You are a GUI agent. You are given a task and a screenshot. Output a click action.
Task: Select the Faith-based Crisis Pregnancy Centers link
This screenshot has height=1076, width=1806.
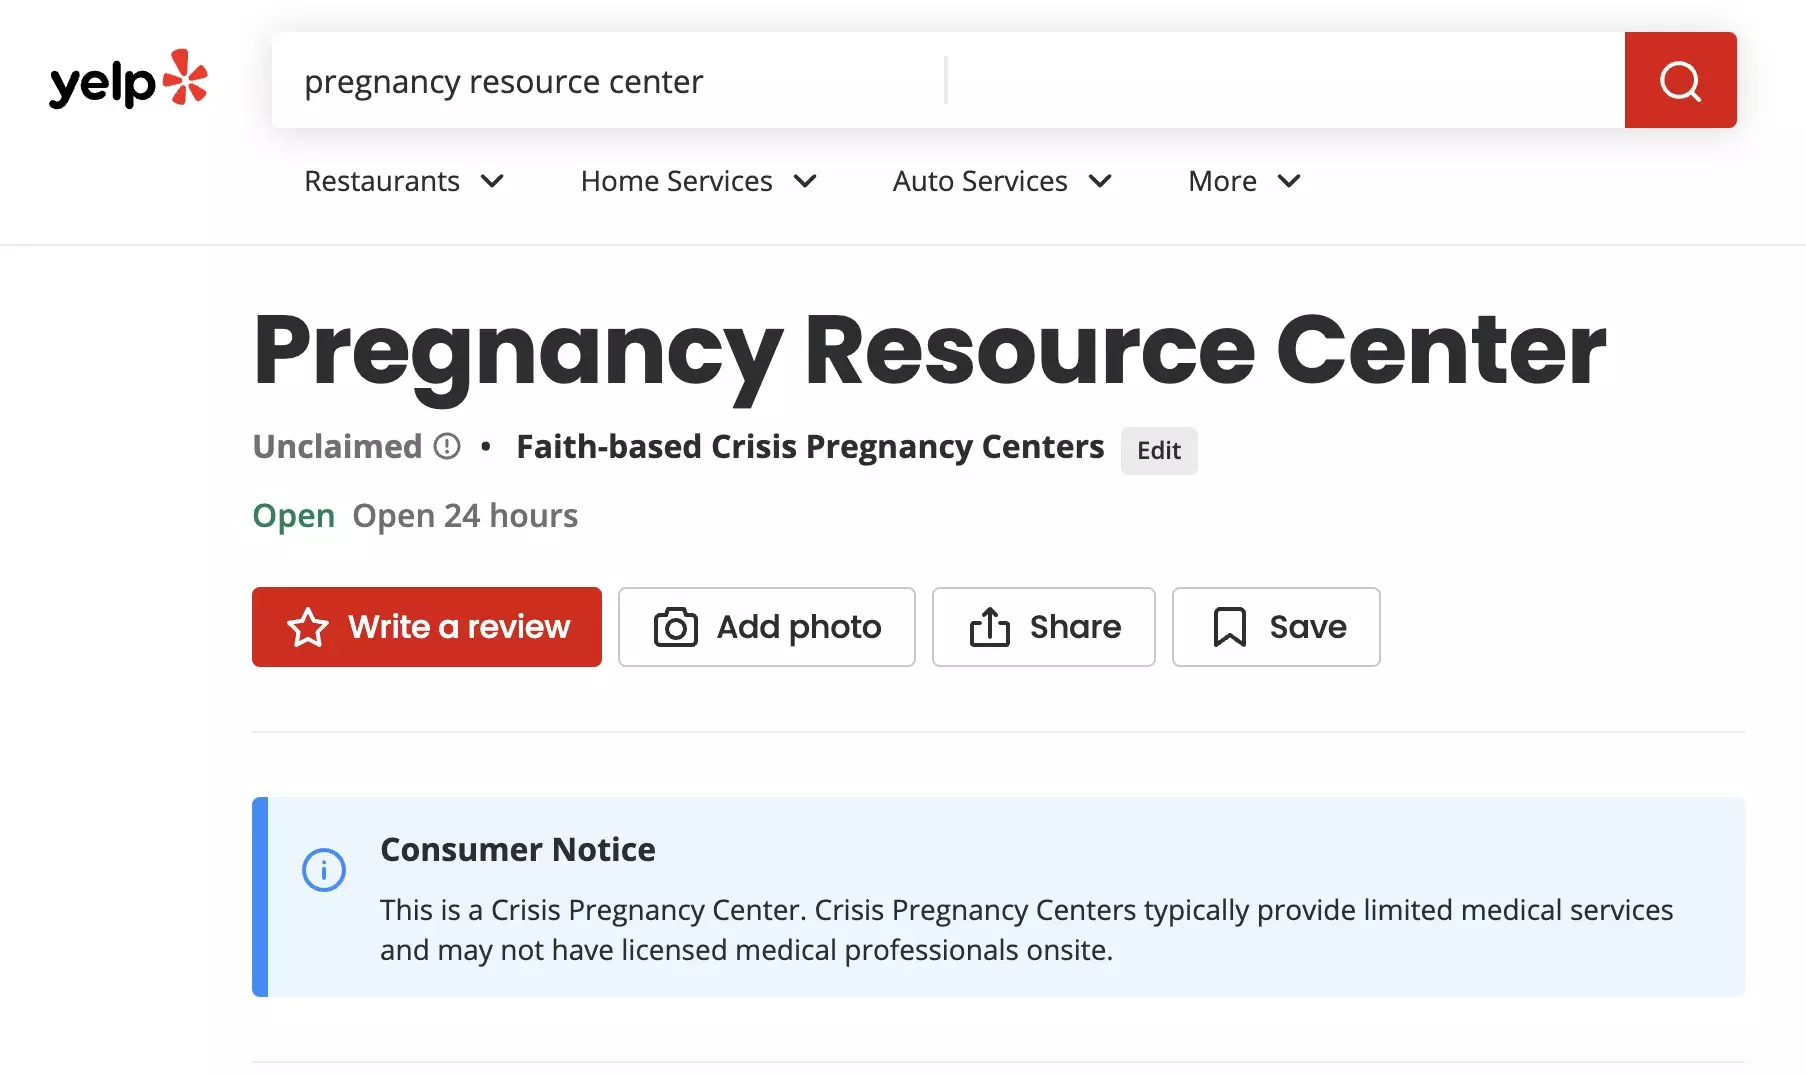(x=810, y=447)
